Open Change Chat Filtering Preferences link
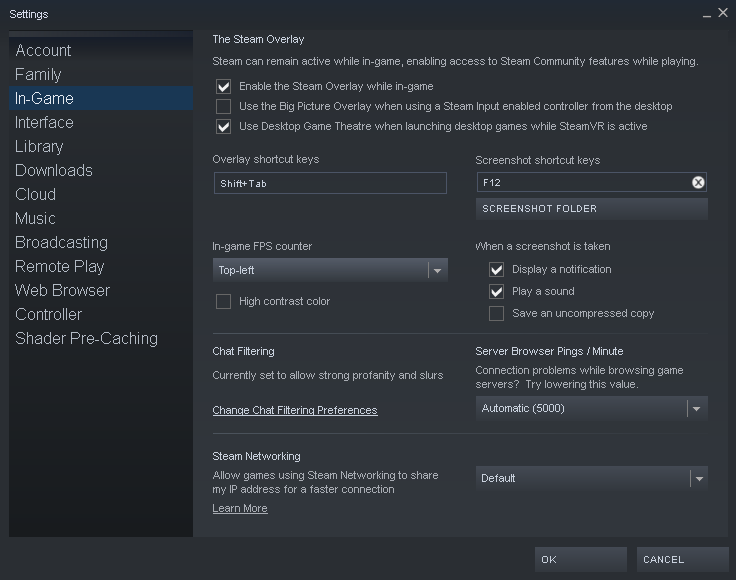 pos(295,410)
